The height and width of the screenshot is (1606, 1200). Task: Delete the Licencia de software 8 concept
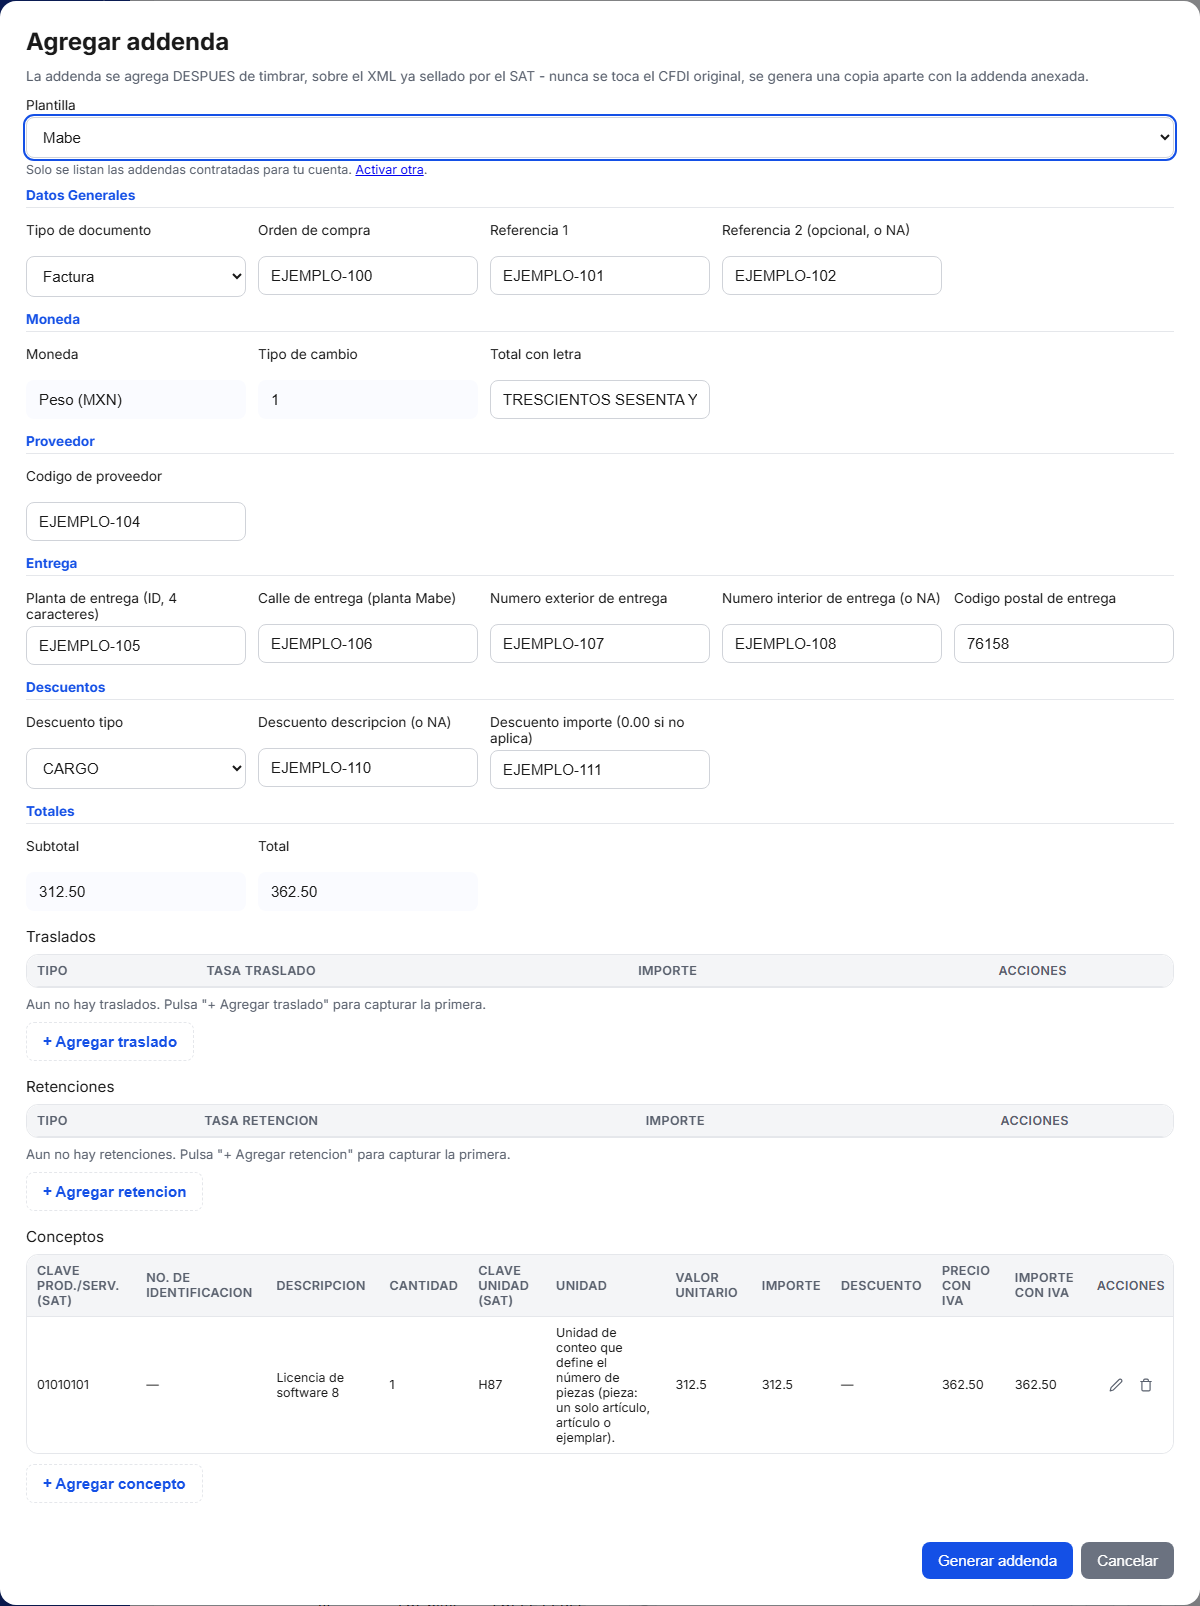click(x=1146, y=1385)
